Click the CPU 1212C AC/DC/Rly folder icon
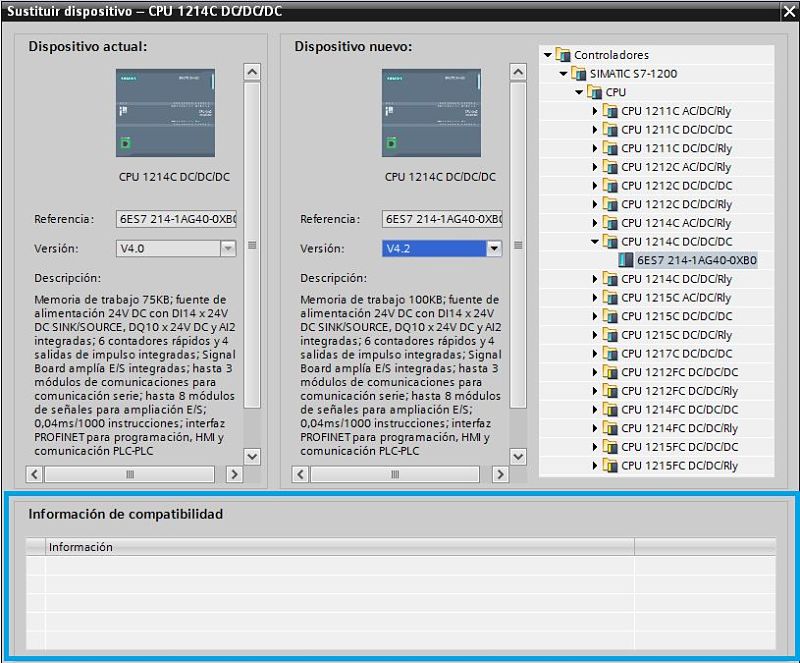This screenshot has height=663, width=800. (x=610, y=167)
